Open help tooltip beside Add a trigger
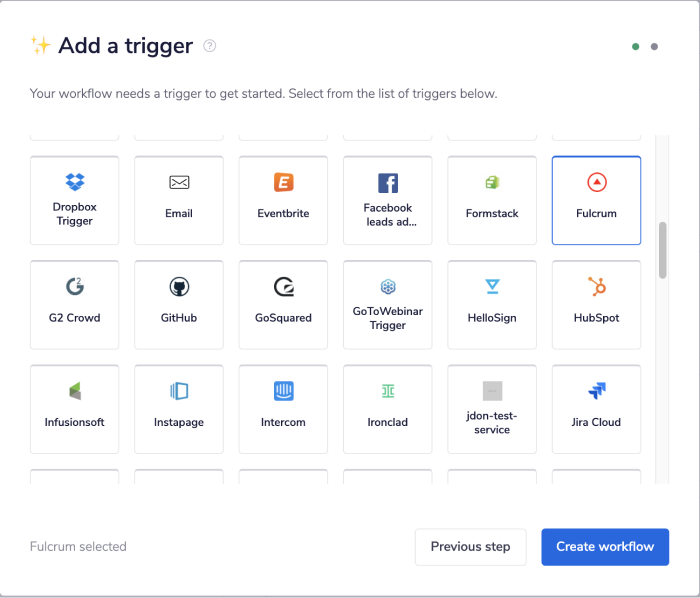This screenshot has height=598, width=700. [x=210, y=46]
